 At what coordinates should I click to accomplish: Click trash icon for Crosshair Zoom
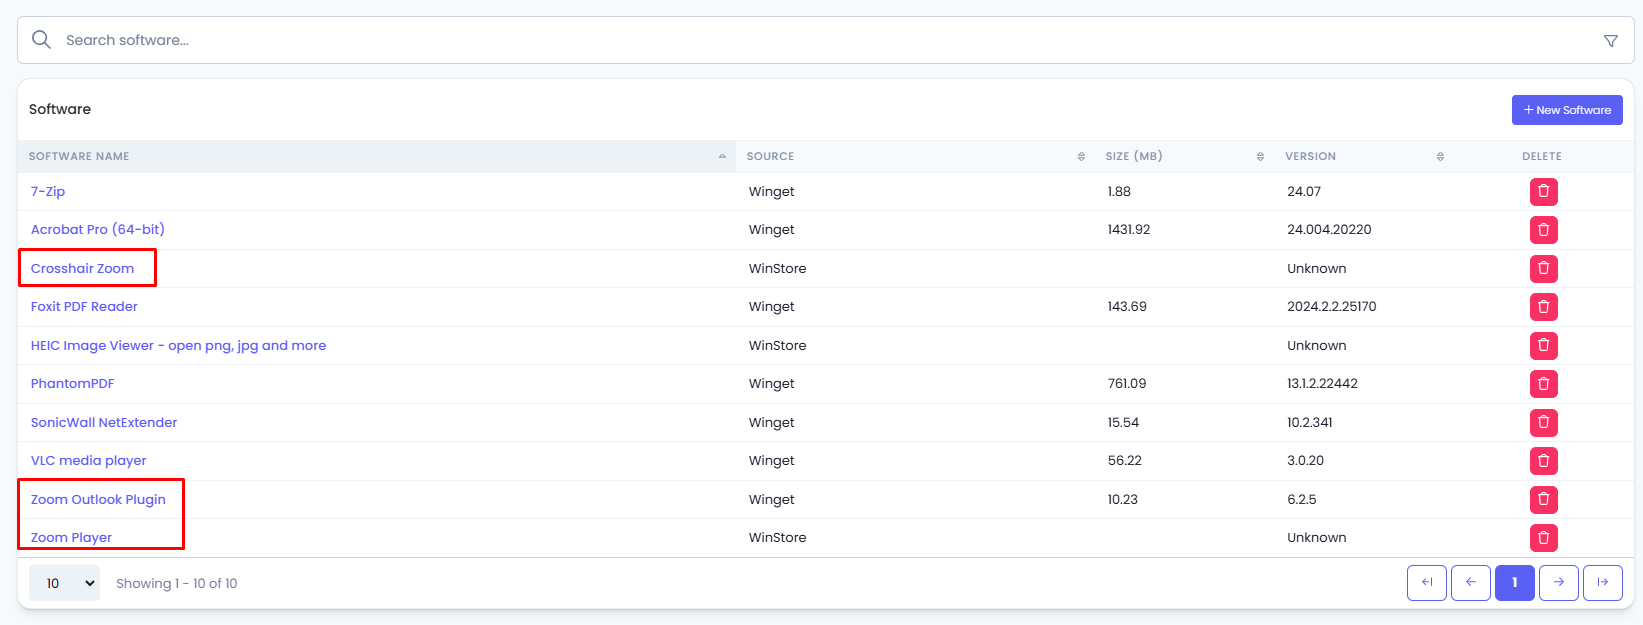pyautogui.click(x=1543, y=268)
